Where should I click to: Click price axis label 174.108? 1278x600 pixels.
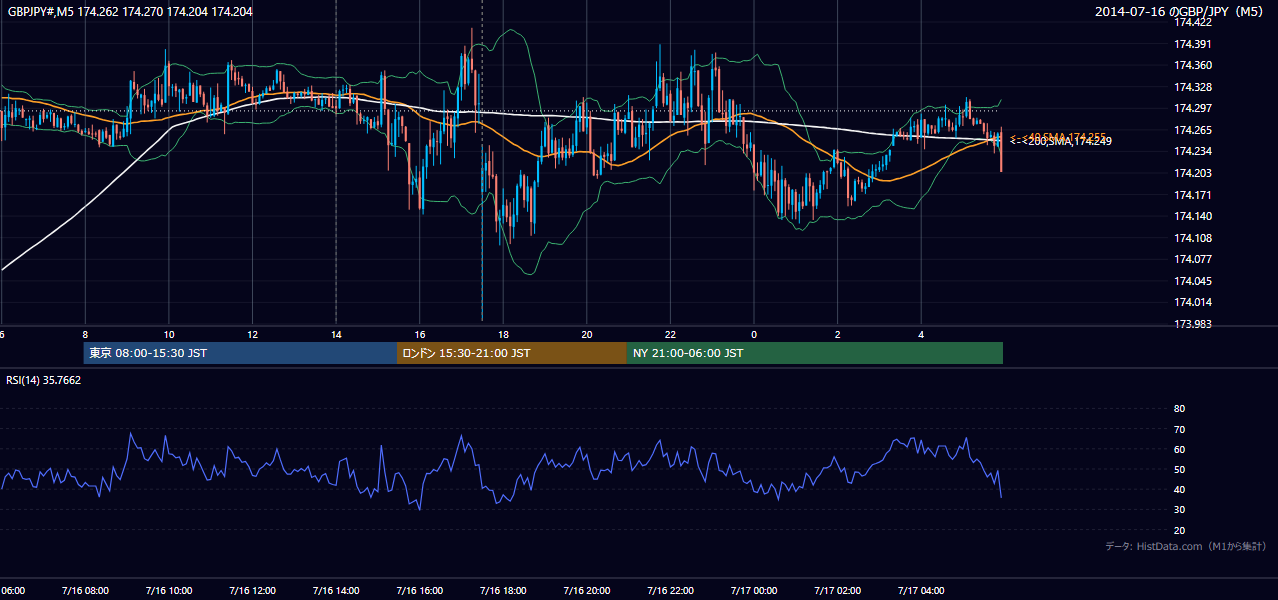coord(1195,238)
